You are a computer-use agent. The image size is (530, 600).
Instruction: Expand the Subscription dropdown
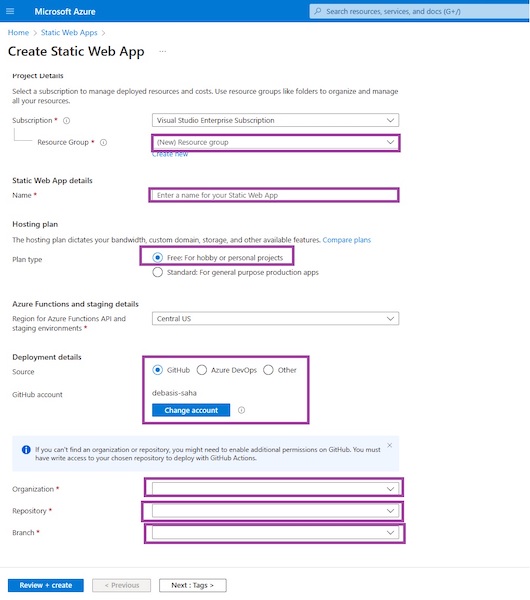[x=276, y=120]
